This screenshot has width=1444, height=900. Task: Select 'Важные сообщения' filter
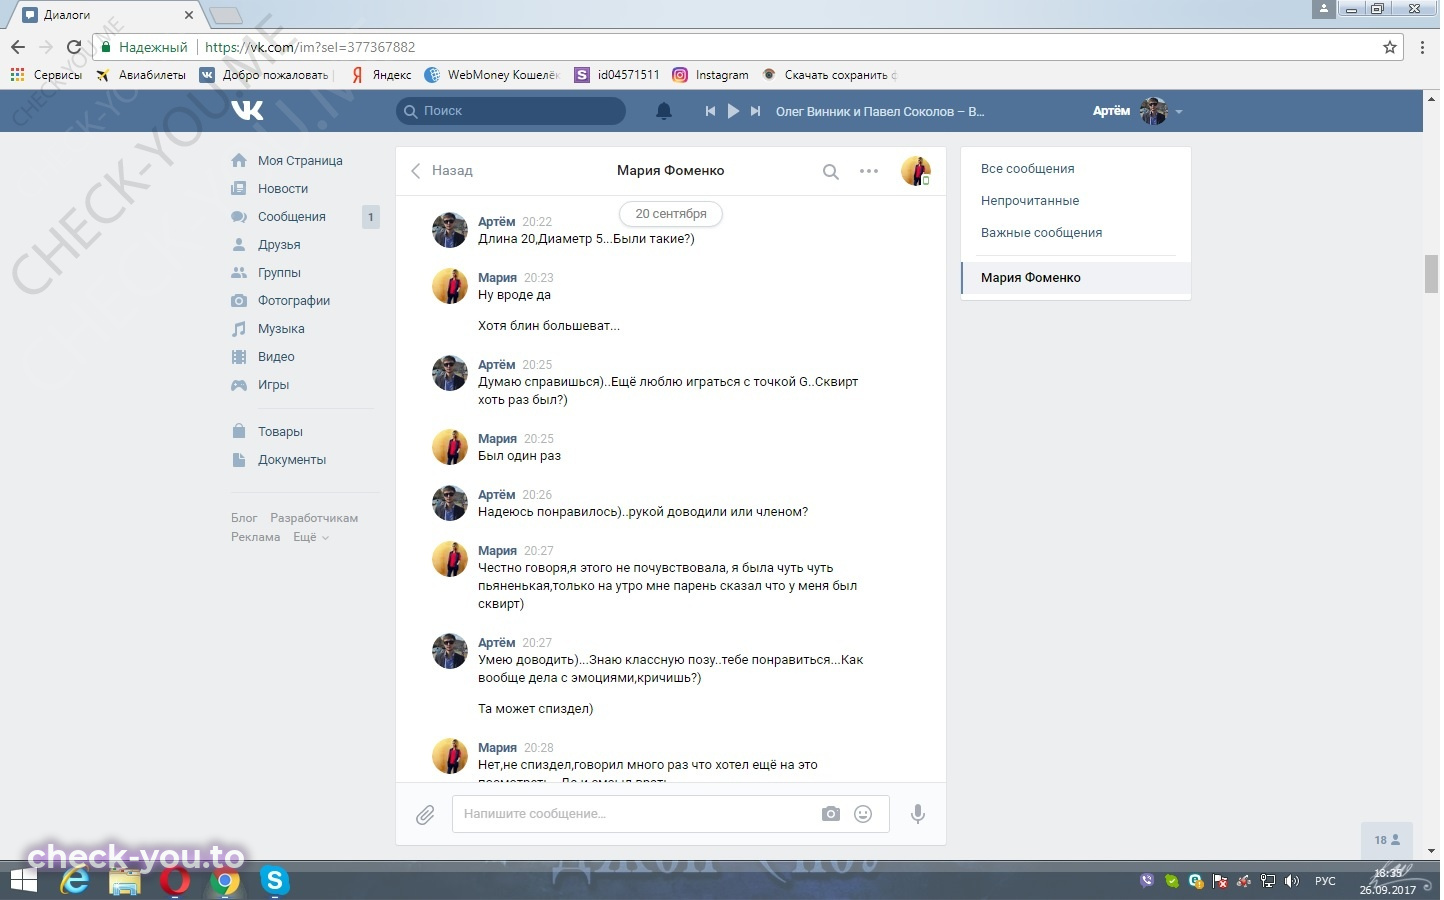(x=1041, y=233)
